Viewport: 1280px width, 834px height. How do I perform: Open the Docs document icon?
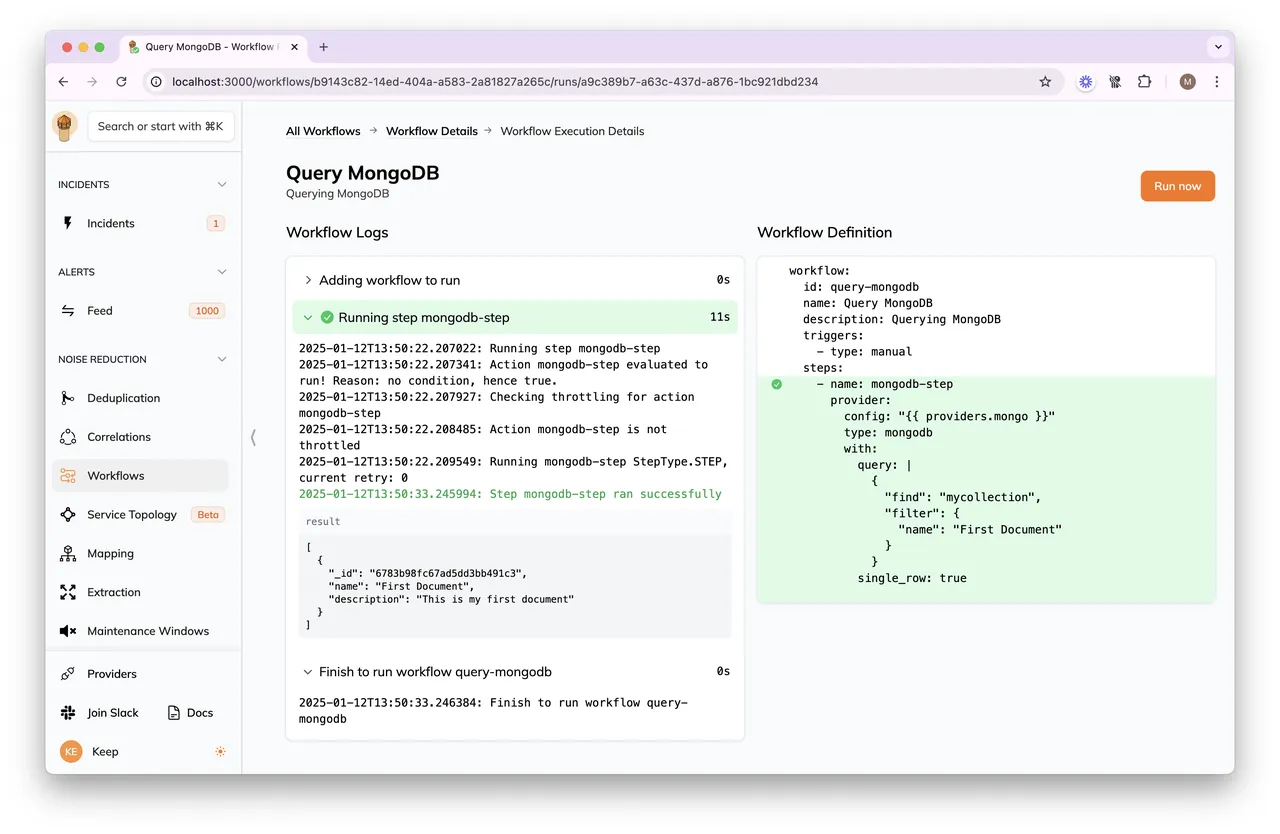click(x=174, y=713)
